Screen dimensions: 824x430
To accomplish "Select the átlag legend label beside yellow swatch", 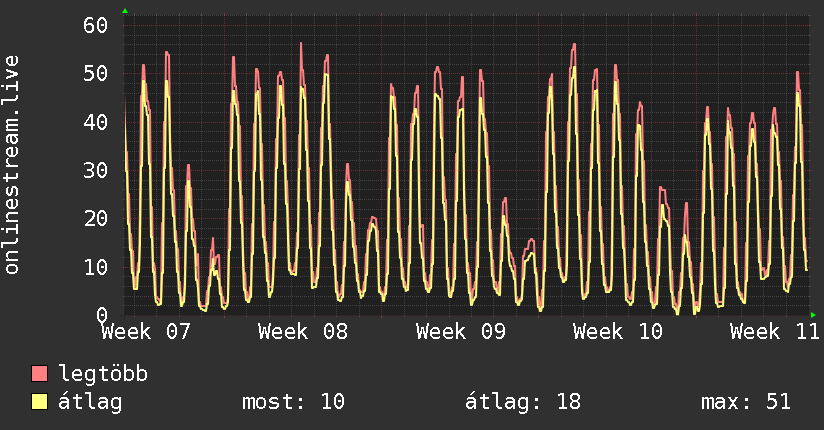I will [x=90, y=403].
